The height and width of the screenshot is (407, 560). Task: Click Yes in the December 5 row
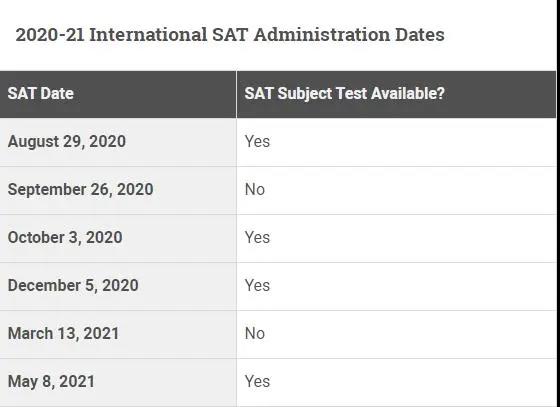coord(257,285)
